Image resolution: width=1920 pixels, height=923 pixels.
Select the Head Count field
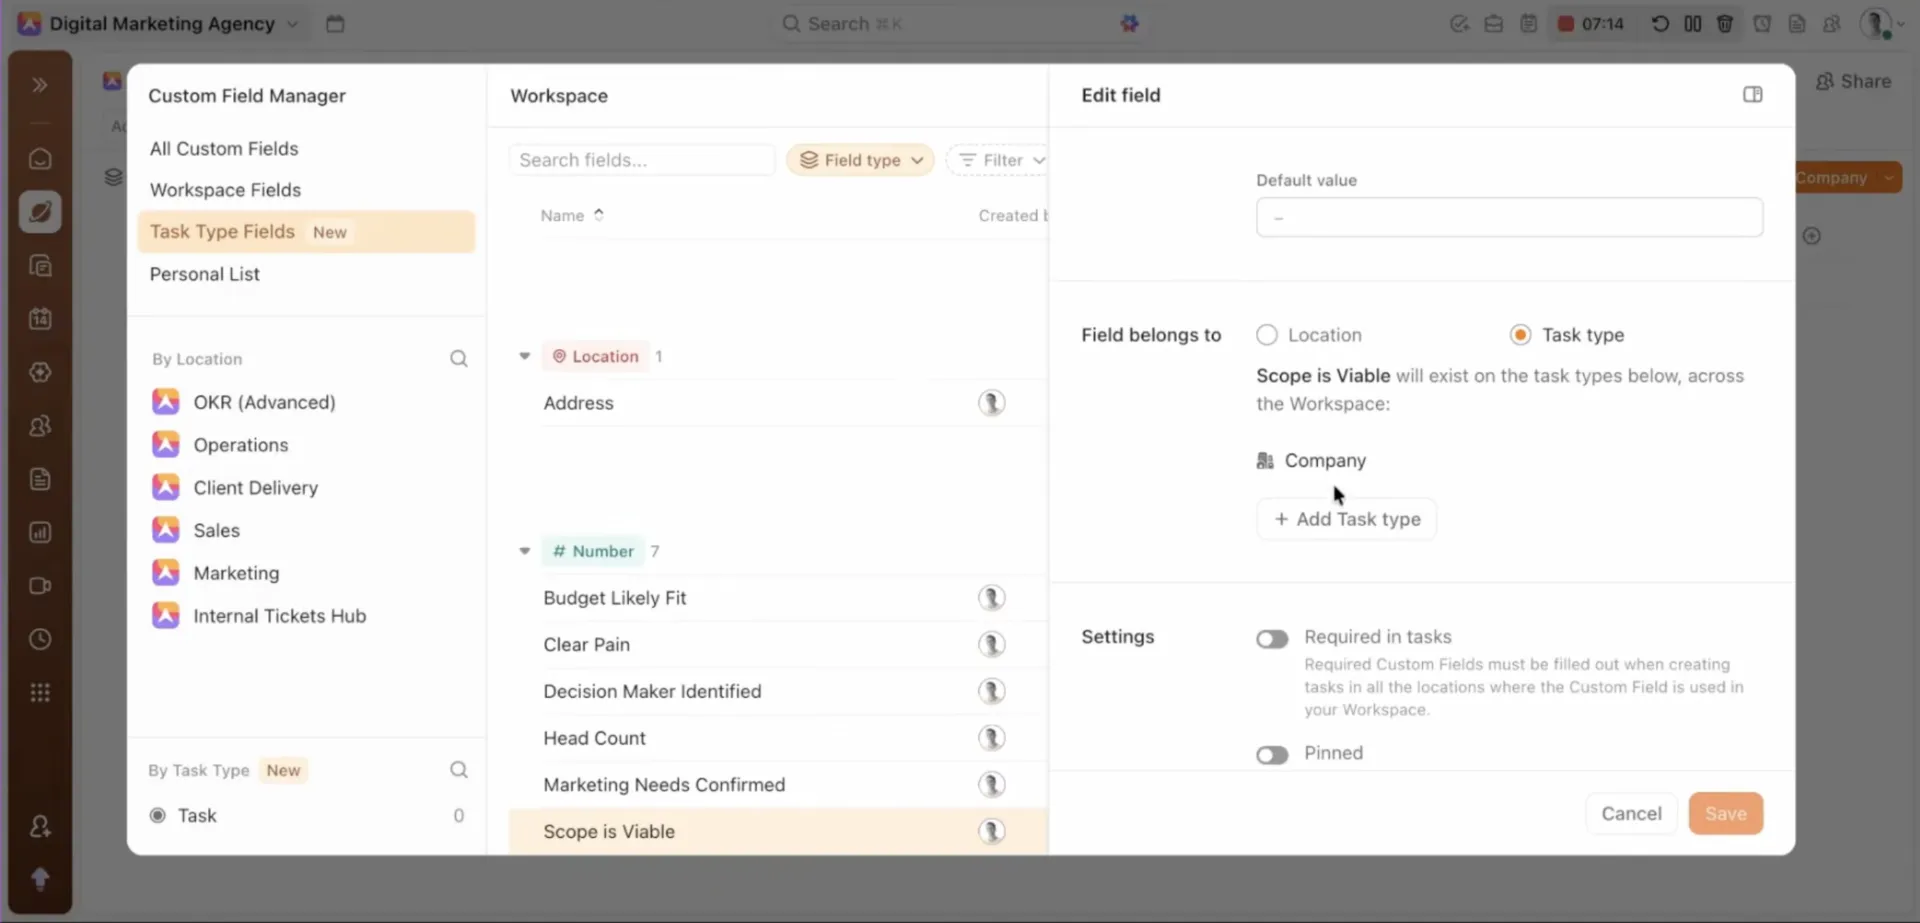click(594, 739)
